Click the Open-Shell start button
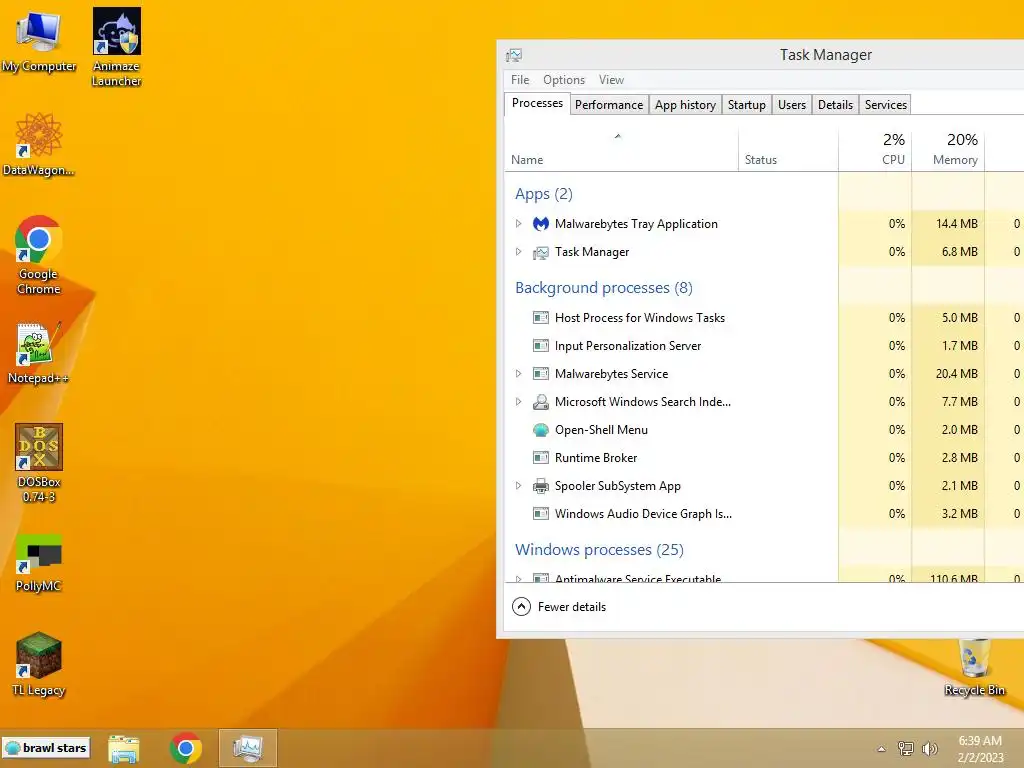The image size is (1024, 768). click(x=46, y=748)
